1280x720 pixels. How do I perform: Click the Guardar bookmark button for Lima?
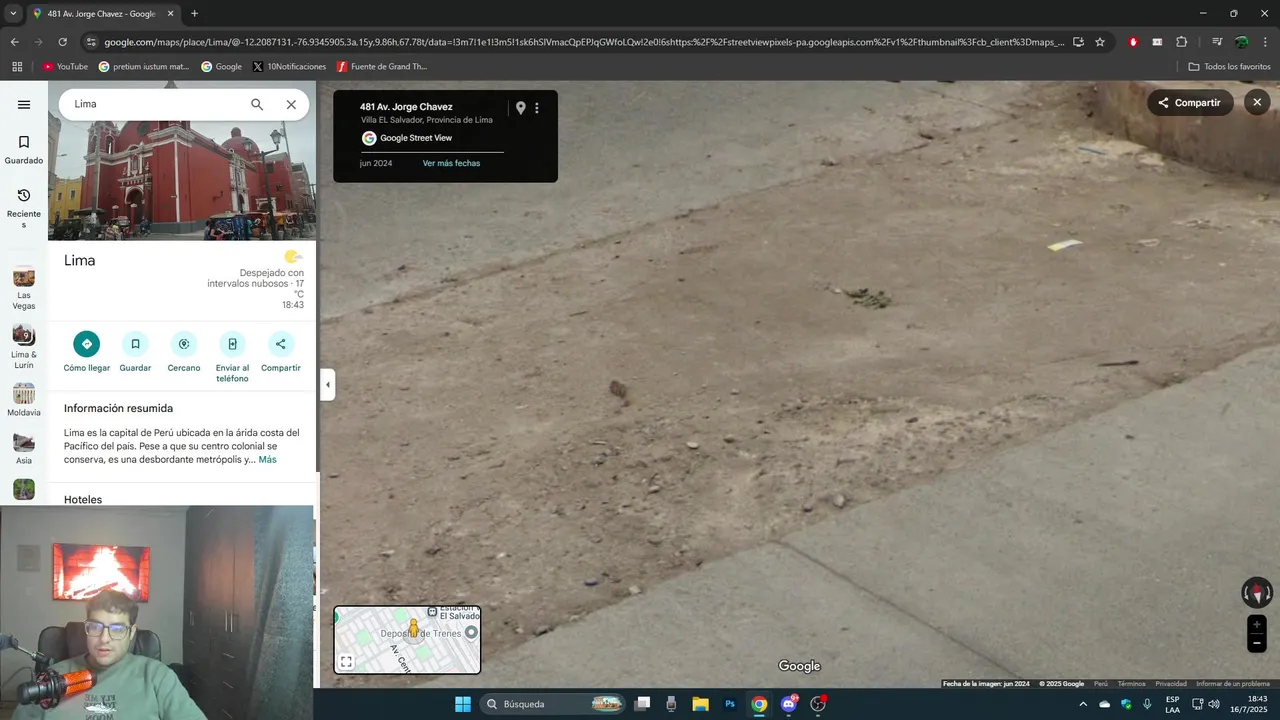click(x=135, y=352)
